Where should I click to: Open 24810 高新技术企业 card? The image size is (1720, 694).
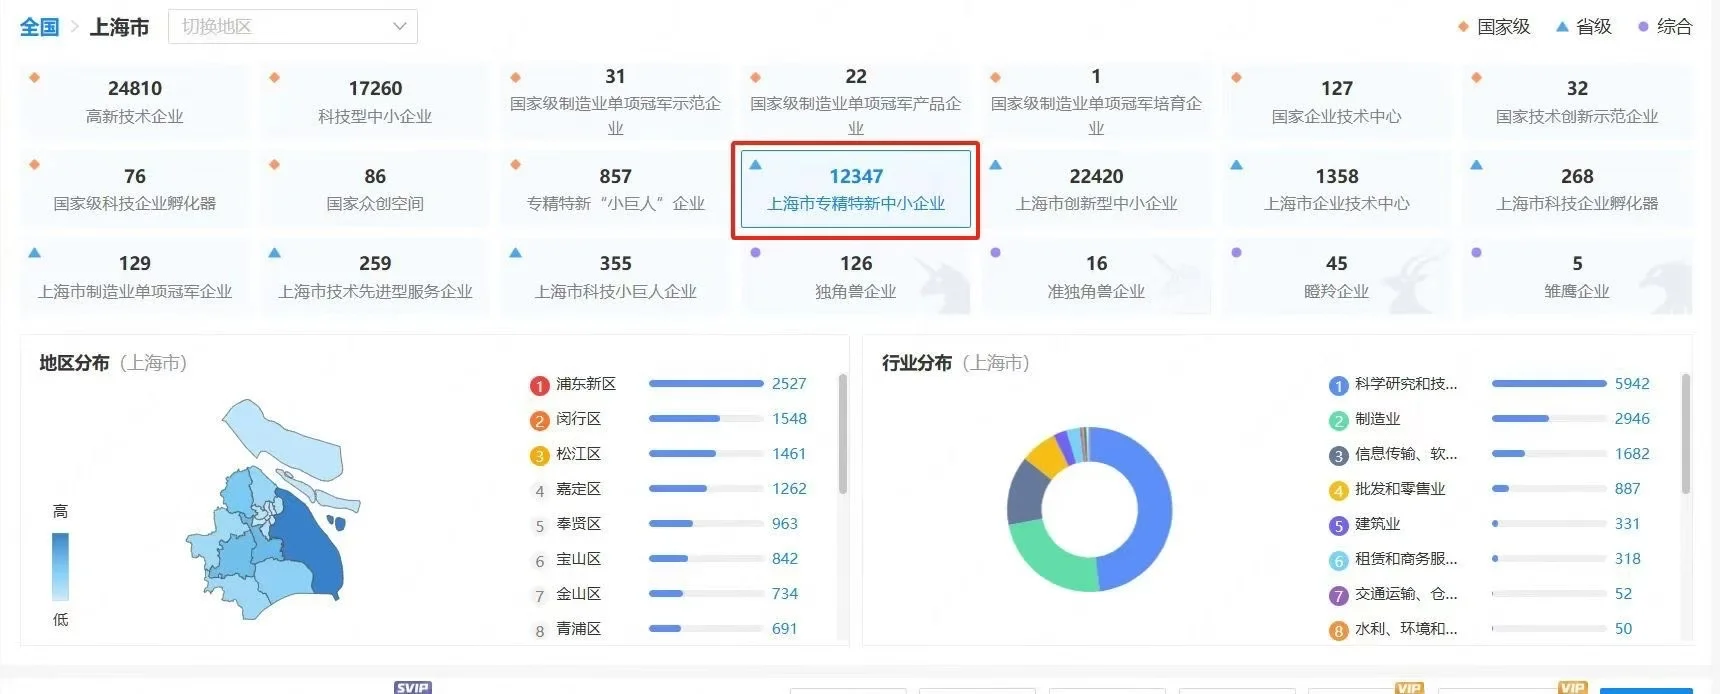135,101
